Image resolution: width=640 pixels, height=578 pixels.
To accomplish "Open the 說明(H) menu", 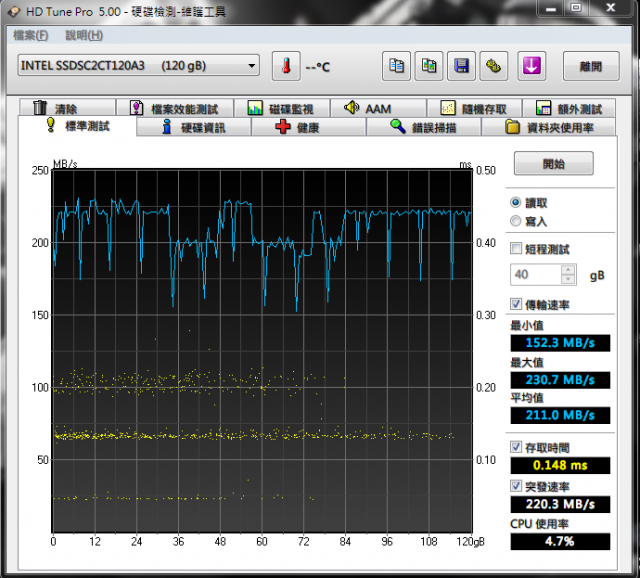I will 84,36.
